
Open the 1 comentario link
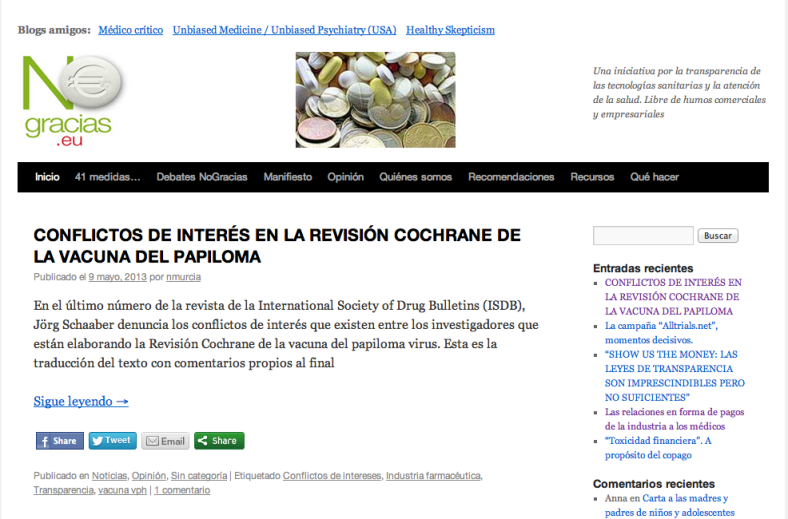pos(181,490)
